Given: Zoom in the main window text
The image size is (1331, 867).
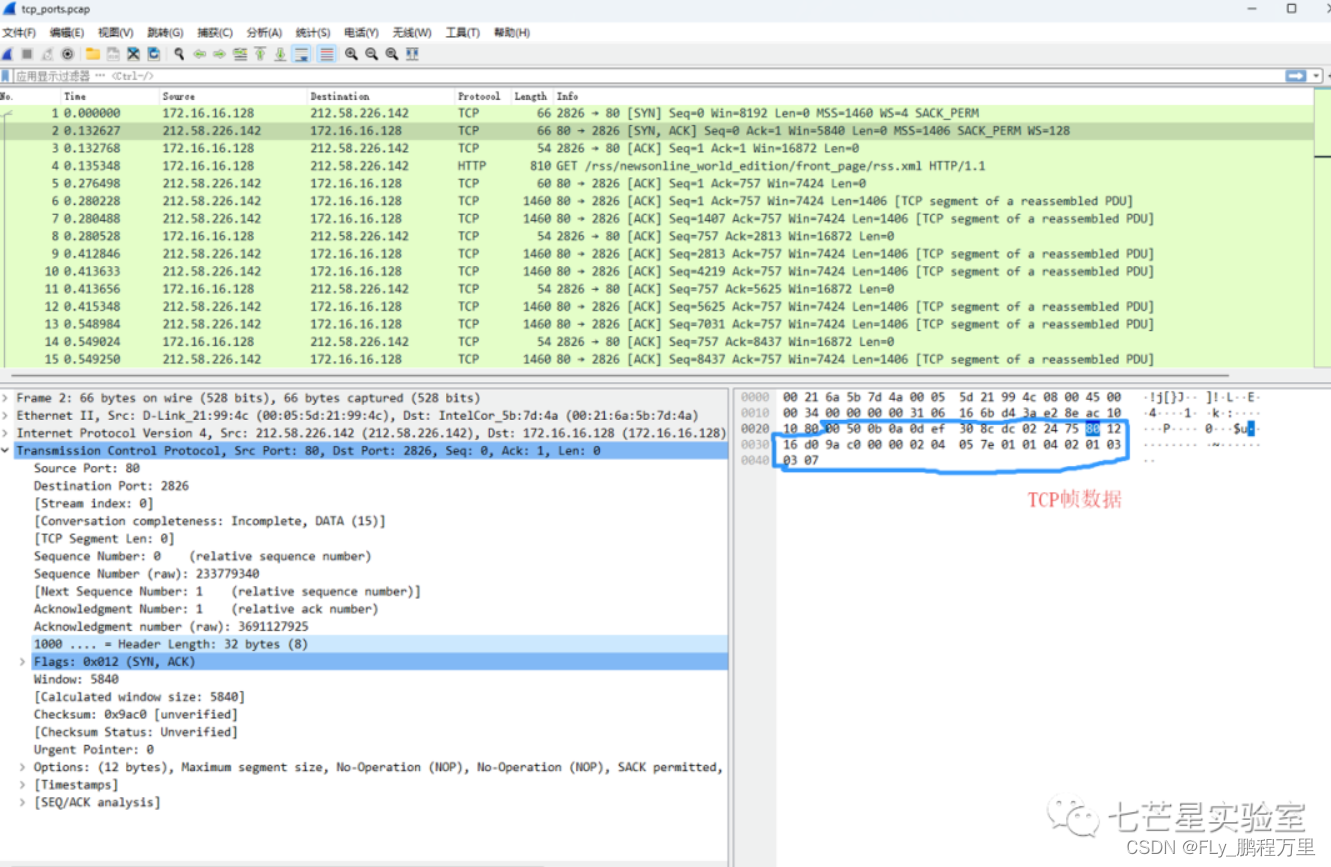Looking at the screenshot, I should coord(351,54).
